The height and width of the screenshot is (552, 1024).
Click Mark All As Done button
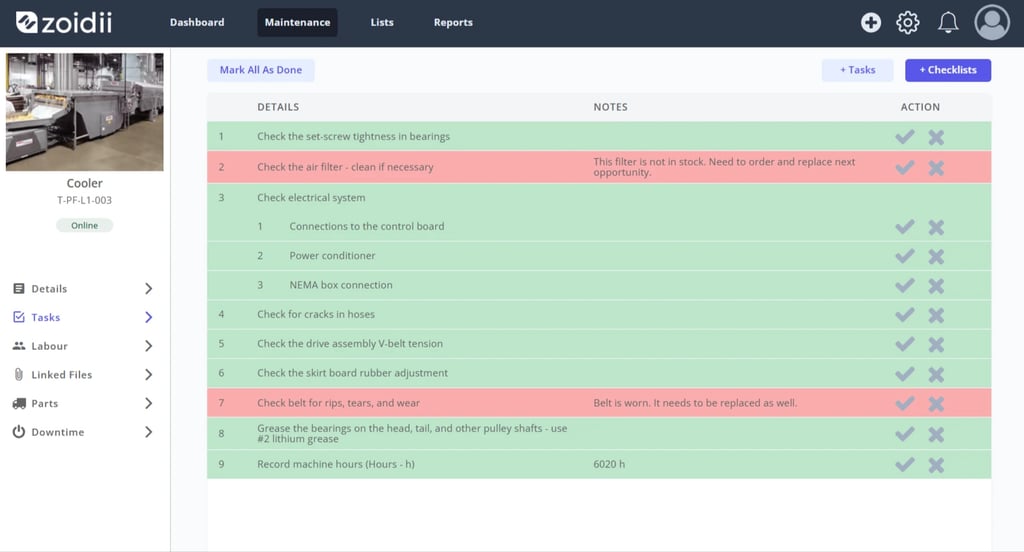[261, 70]
